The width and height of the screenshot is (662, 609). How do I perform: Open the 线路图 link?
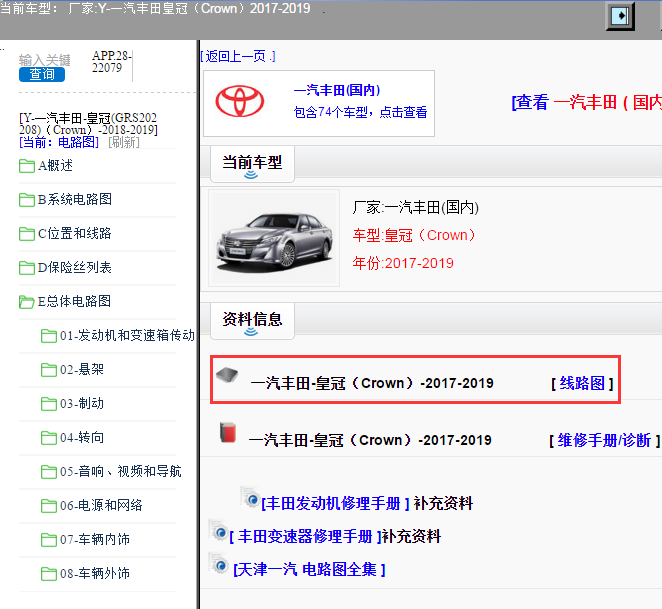582,383
